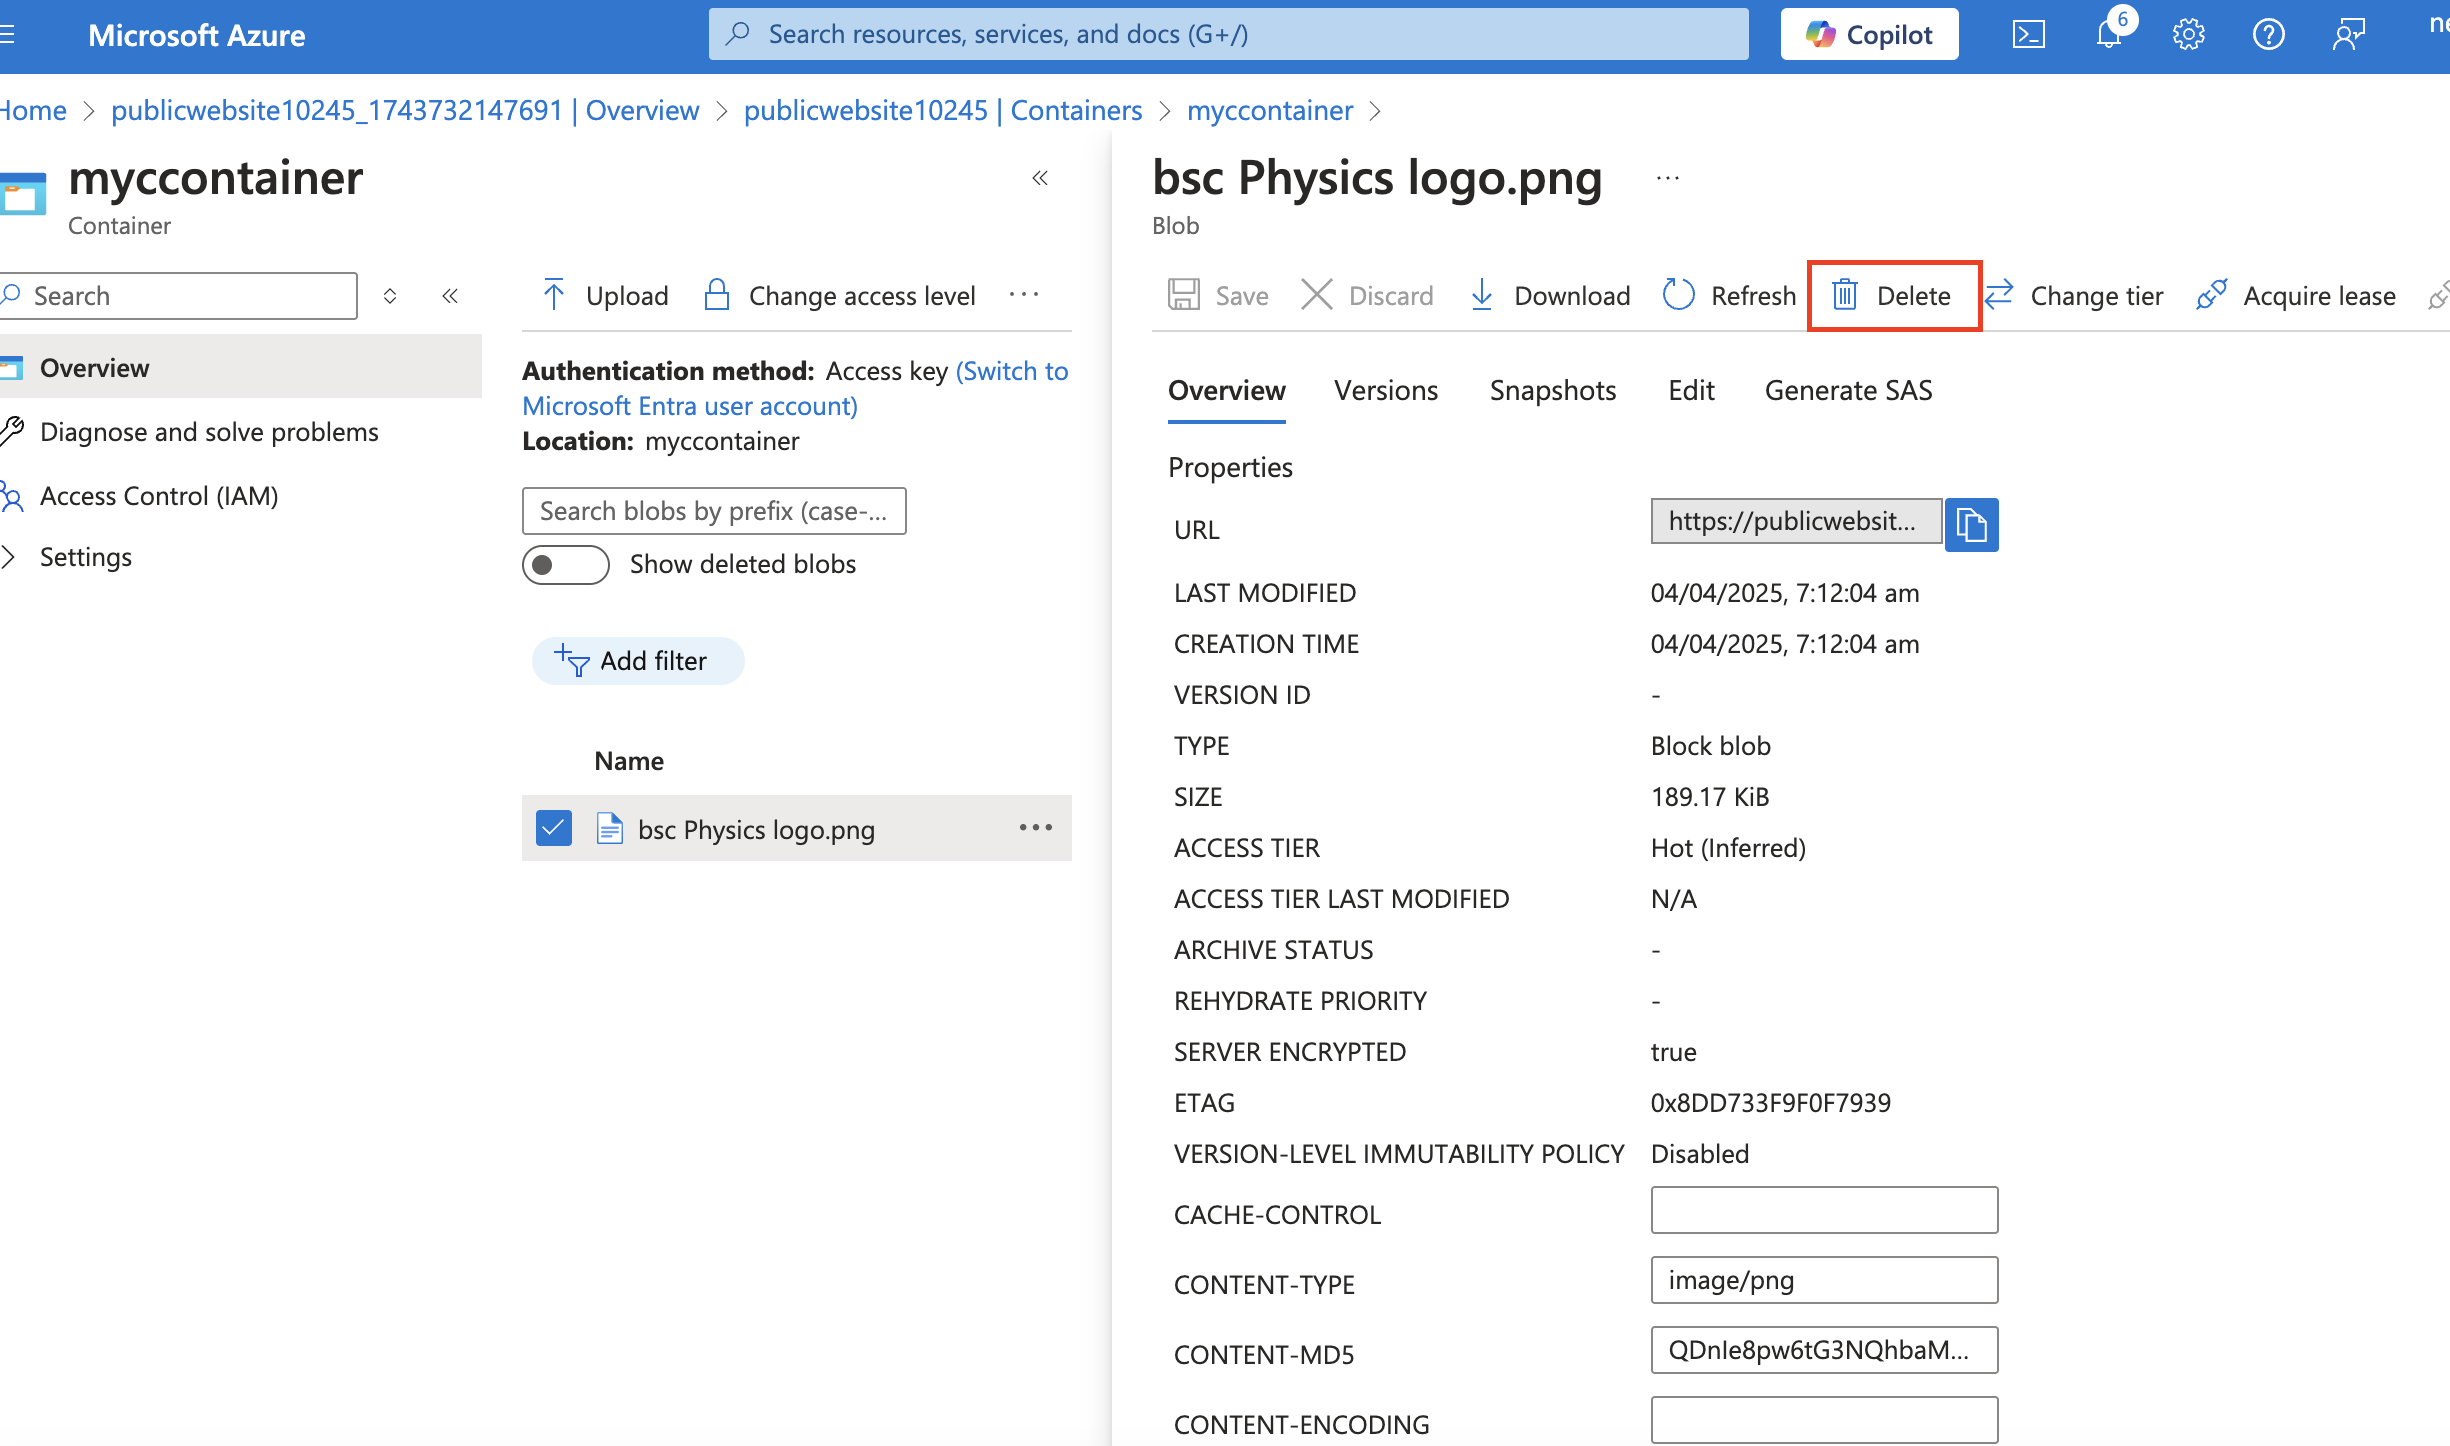
Task: Switch to the Snapshots tab
Action: [1552, 391]
